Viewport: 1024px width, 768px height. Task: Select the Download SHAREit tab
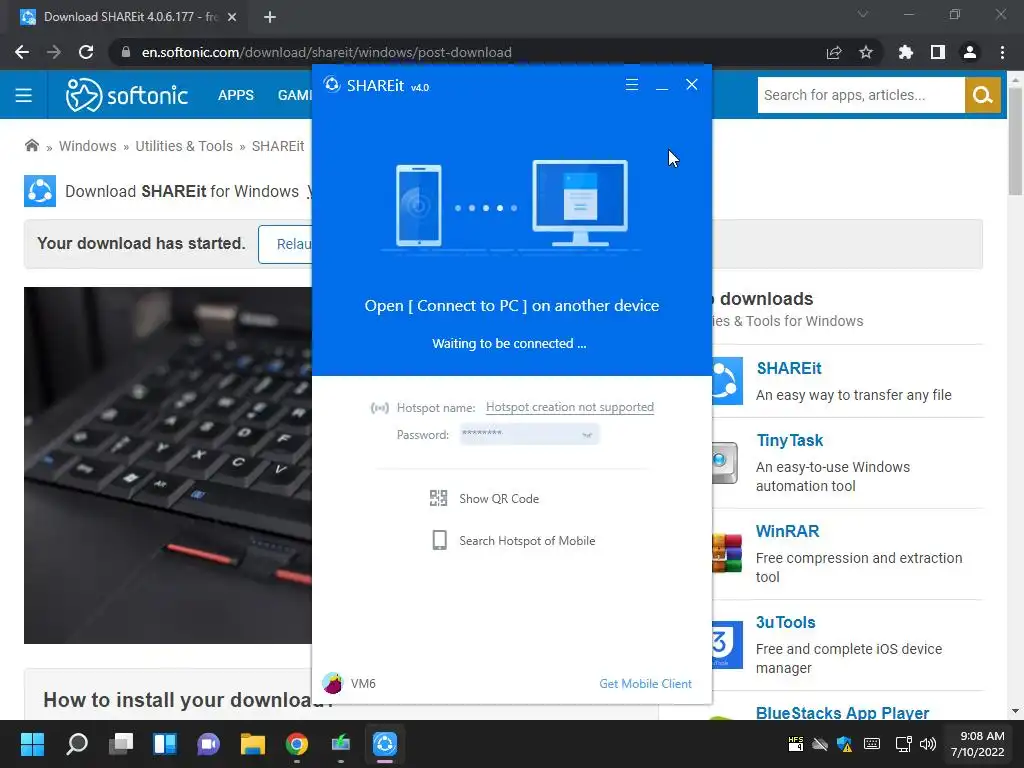[129, 17]
